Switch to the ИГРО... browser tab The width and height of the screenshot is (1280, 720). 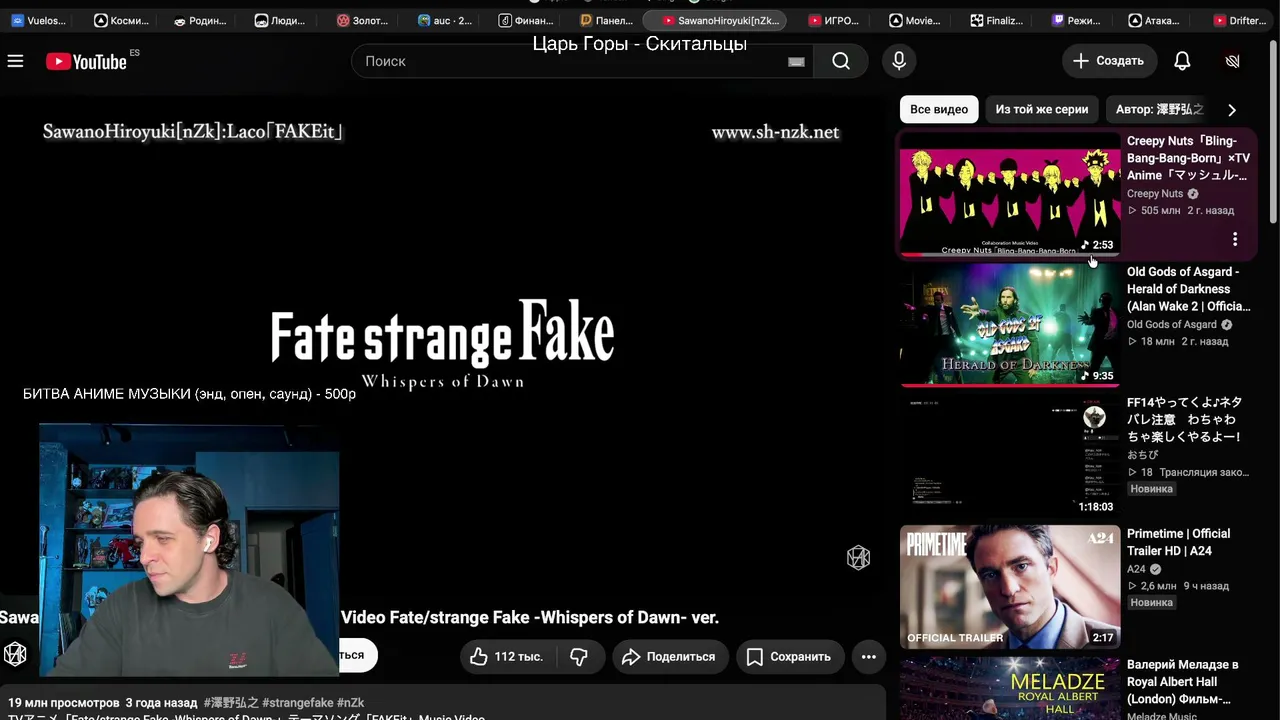[x=834, y=20]
